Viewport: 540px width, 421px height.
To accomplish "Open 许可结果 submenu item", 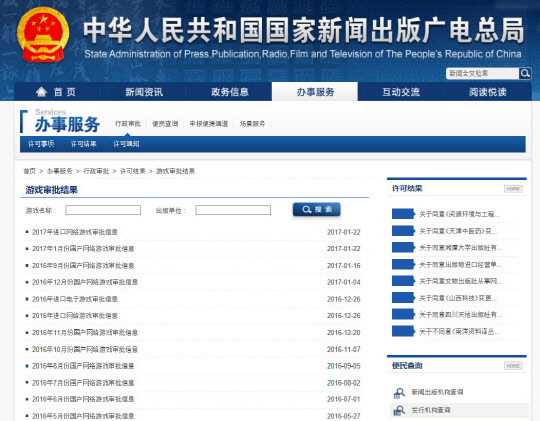I will (83, 144).
